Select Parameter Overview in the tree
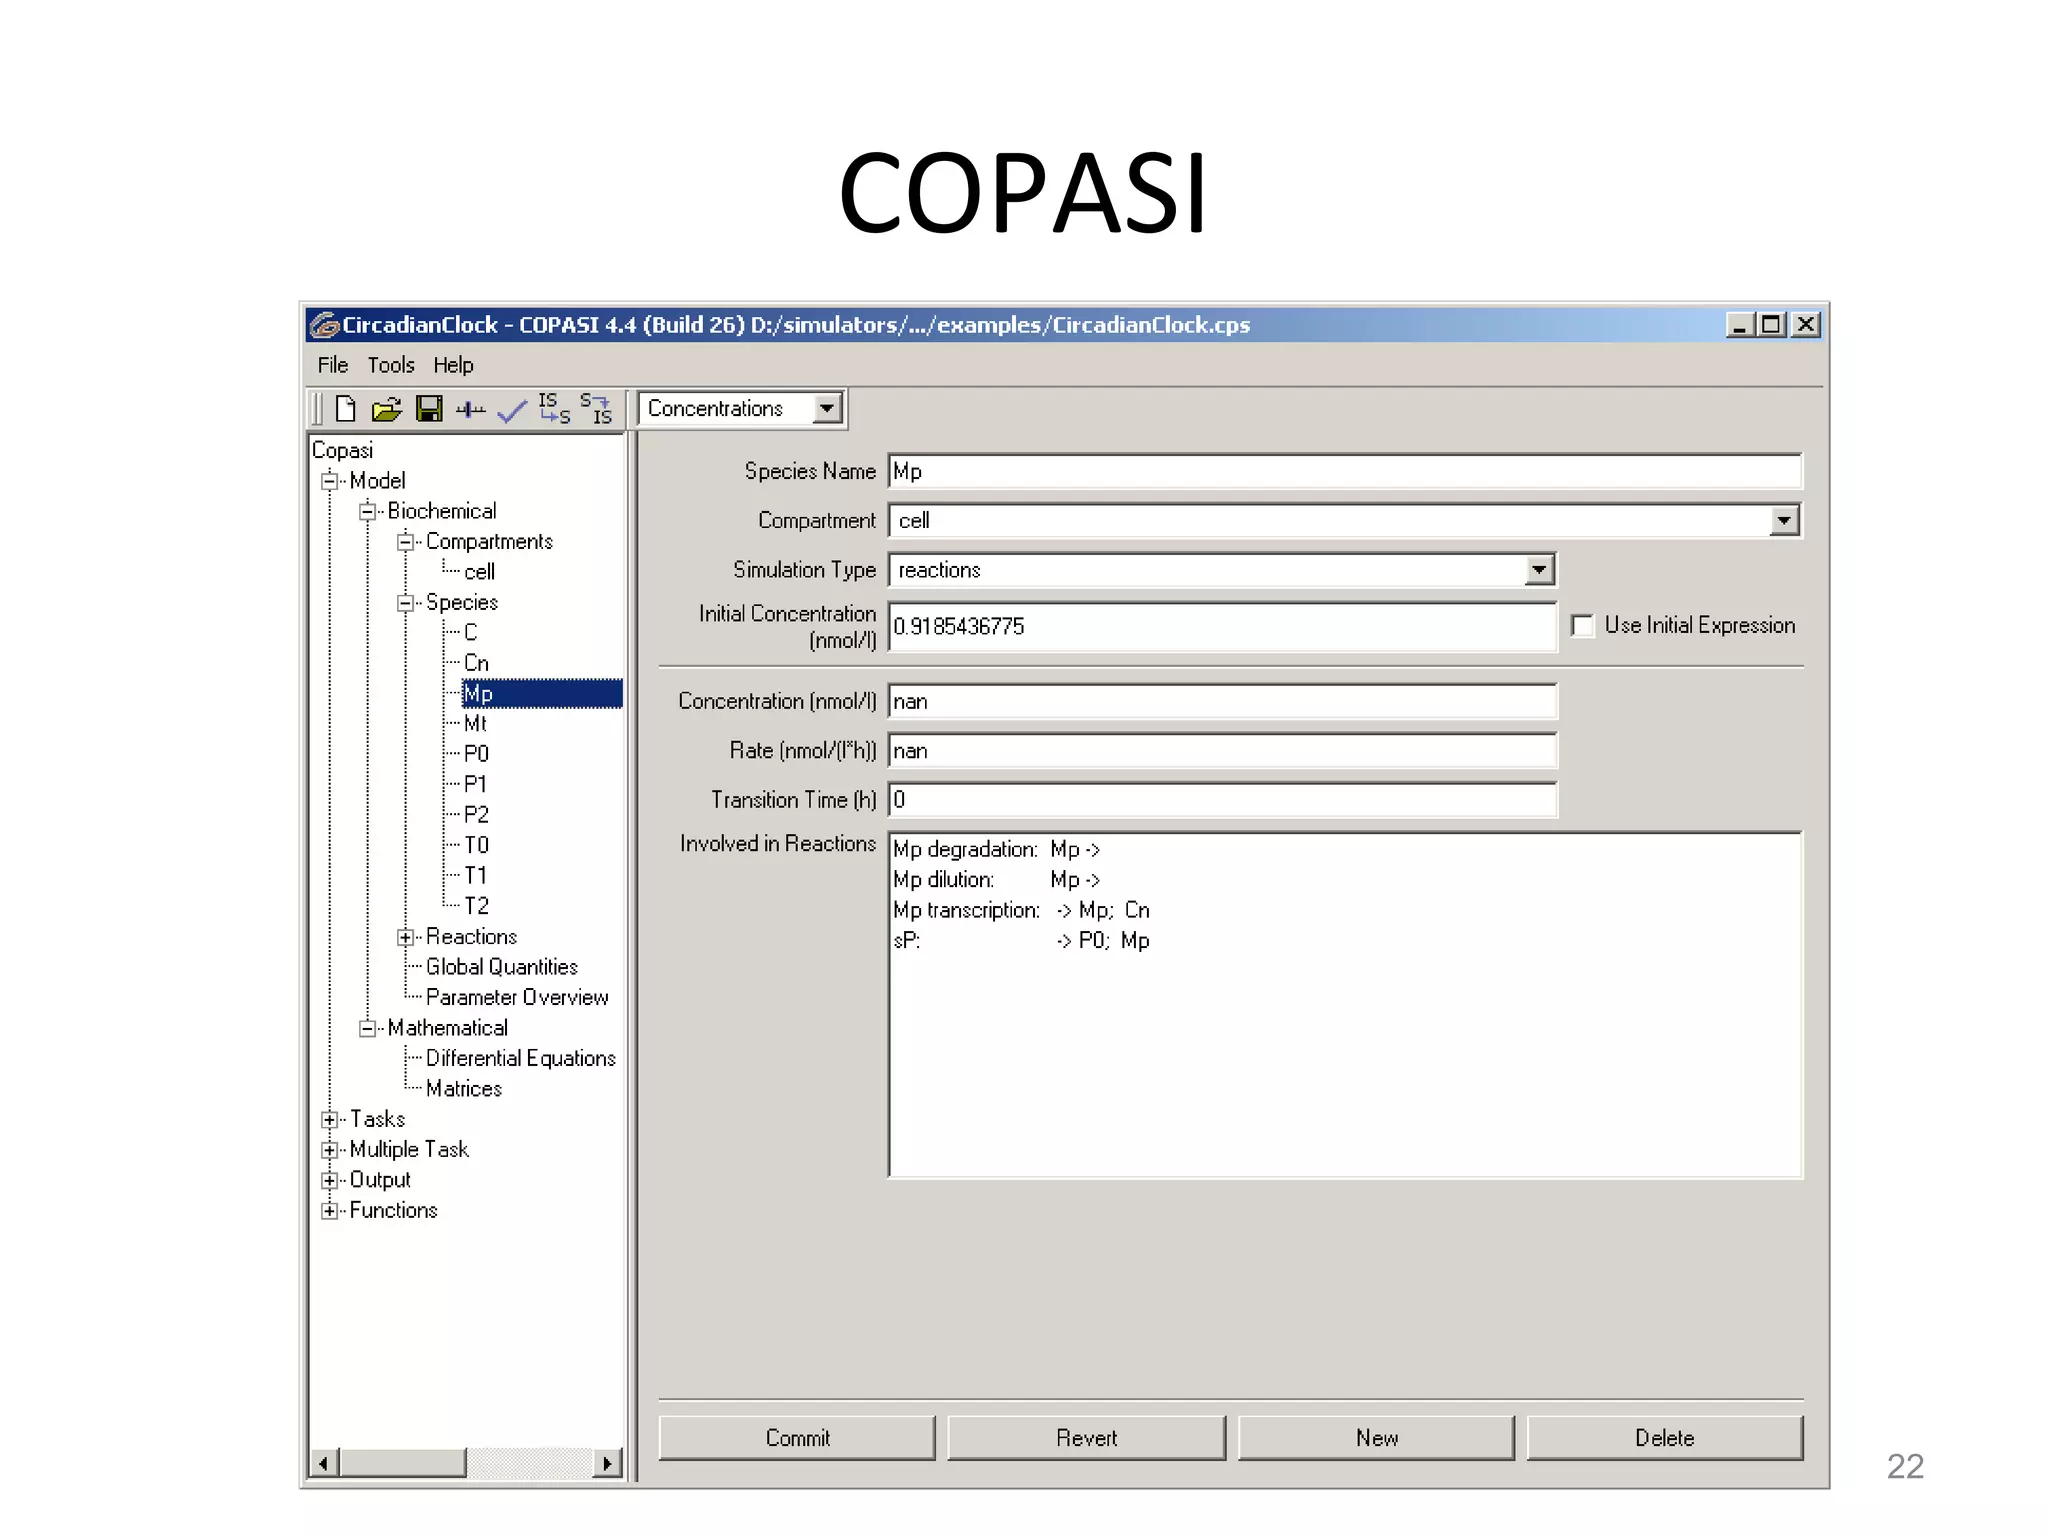Viewport: 2048px width, 1536px height. coord(517,998)
